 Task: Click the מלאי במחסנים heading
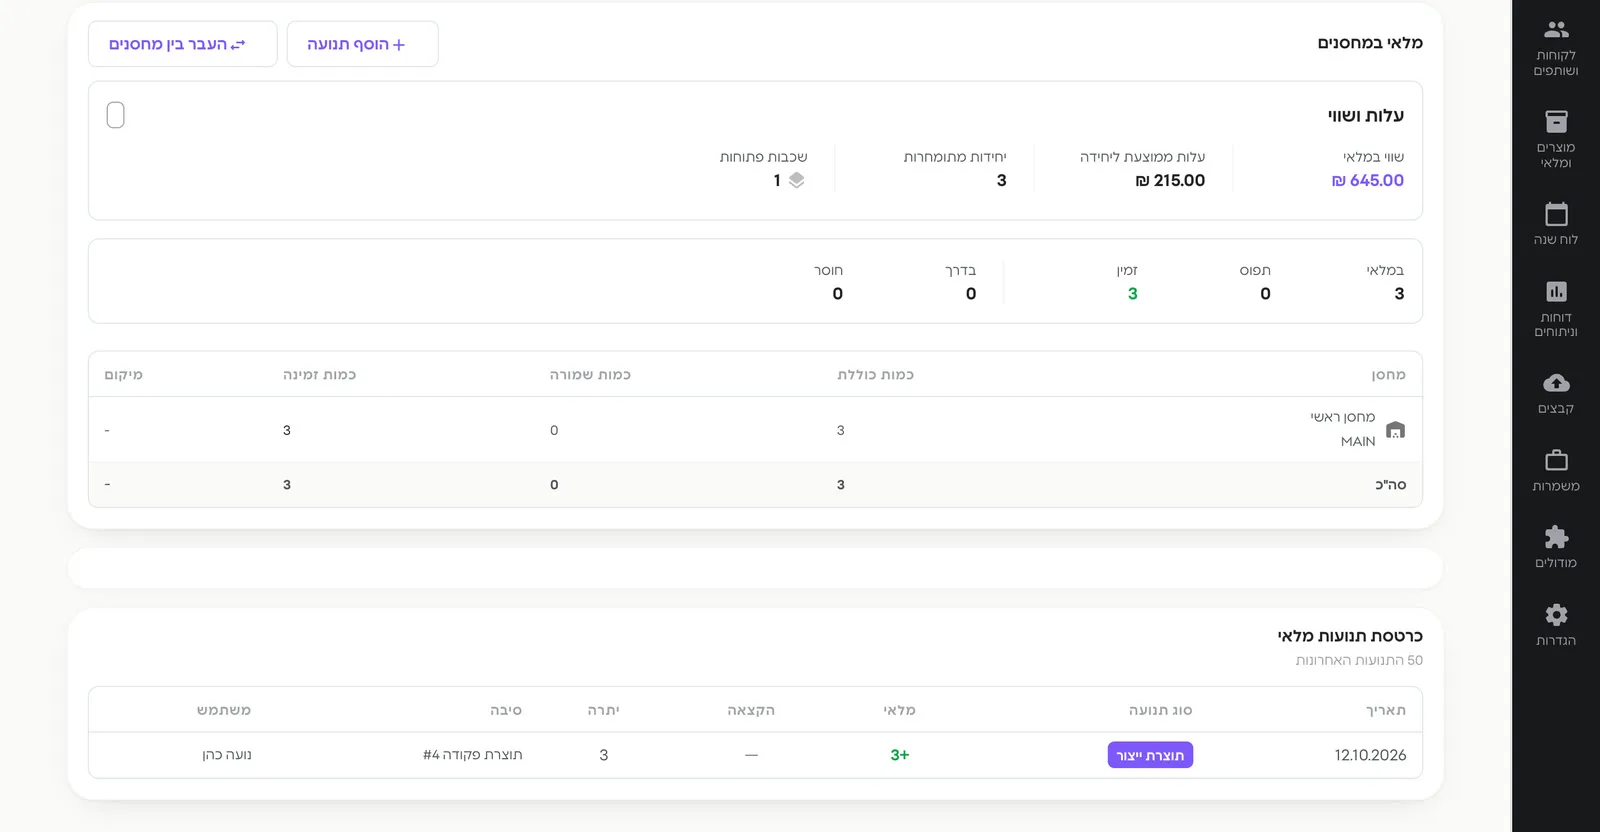[1370, 42]
